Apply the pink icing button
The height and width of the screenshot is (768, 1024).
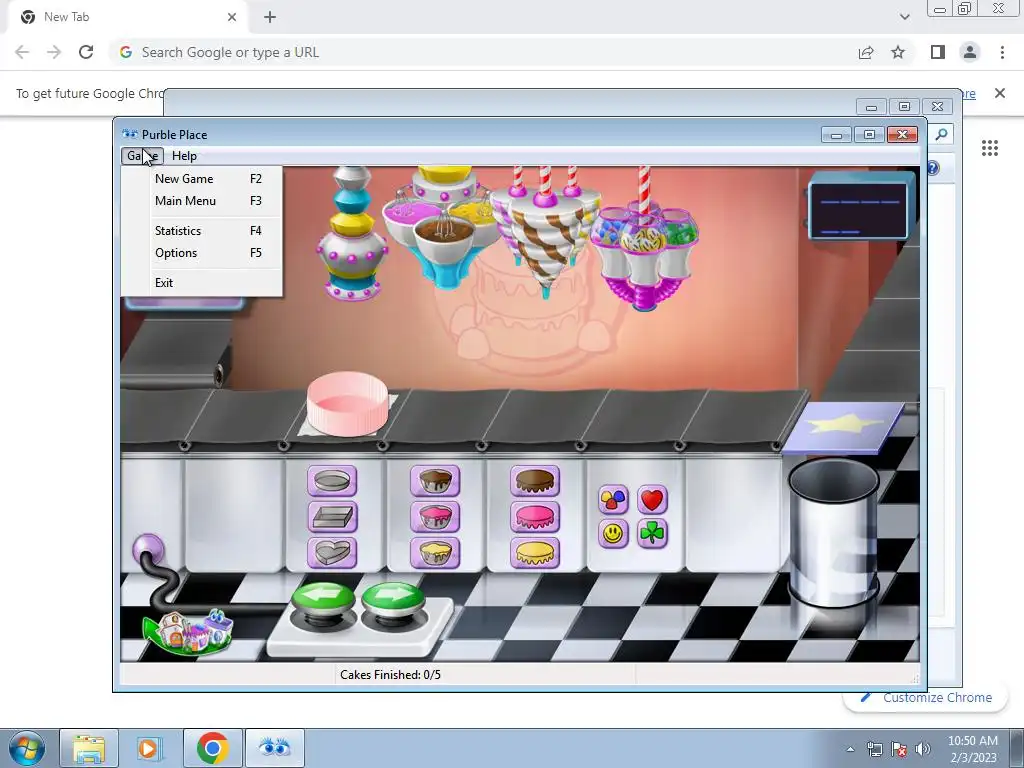pos(535,517)
